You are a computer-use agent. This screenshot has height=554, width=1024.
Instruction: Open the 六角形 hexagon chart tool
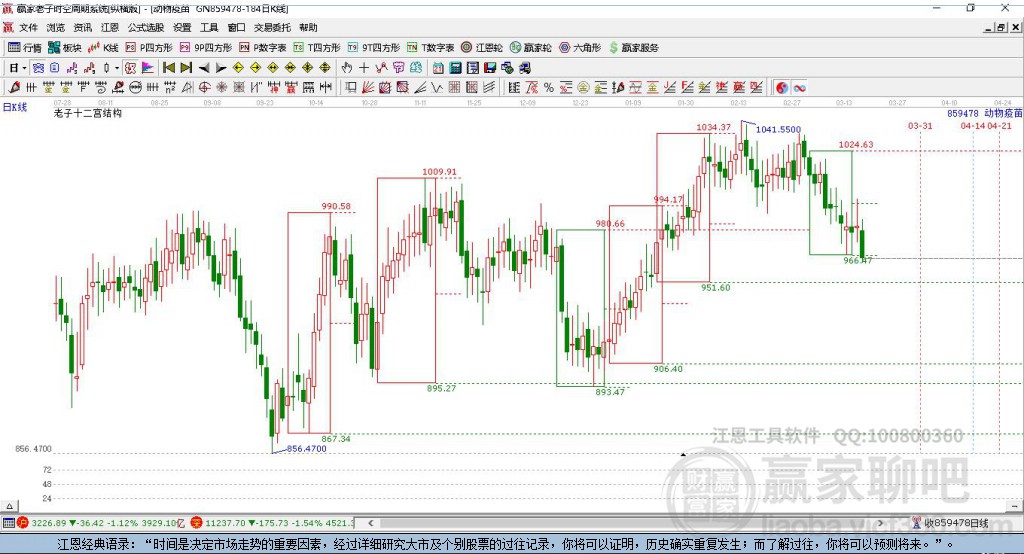coord(580,48)
